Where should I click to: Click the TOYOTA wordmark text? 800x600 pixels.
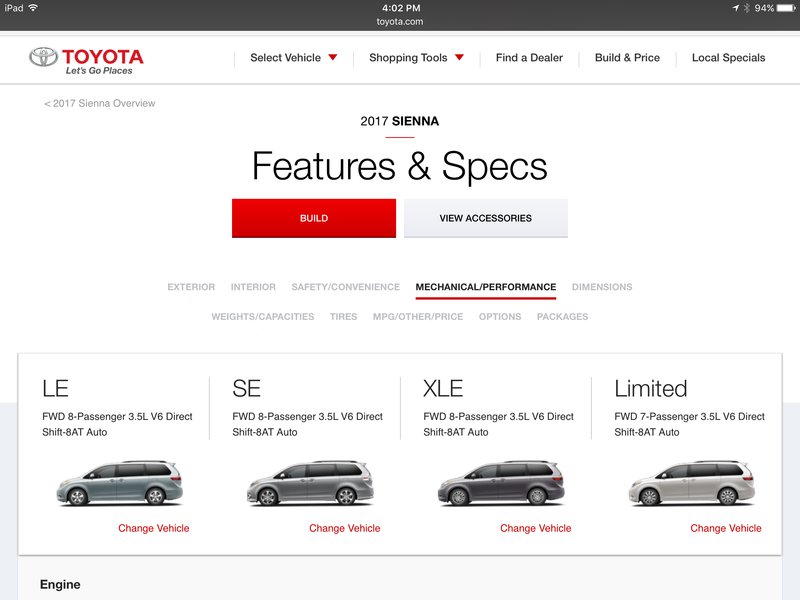point(103,56)
